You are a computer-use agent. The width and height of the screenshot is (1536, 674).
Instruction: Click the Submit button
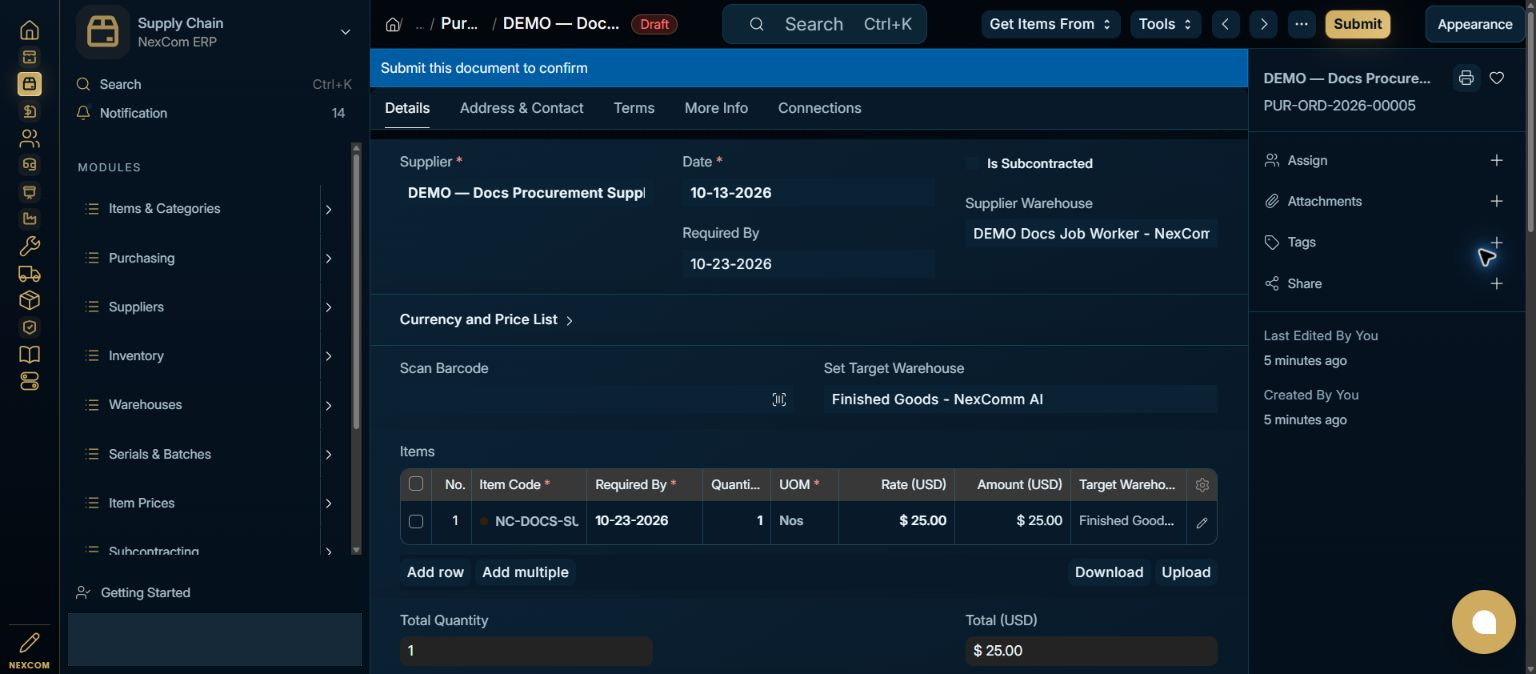(1357, 24)
